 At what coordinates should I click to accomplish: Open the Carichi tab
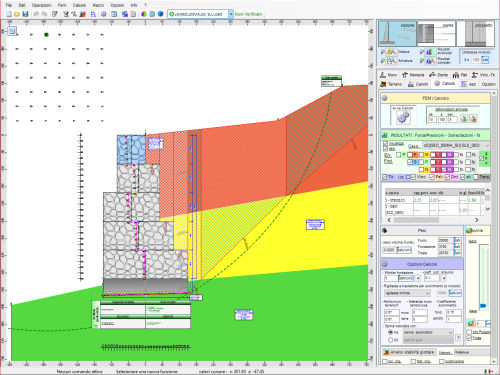pyautogui.click(x=418, y=84)
